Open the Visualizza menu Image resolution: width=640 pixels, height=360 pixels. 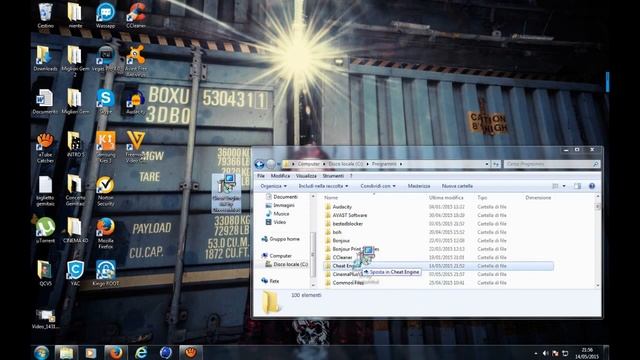point(306,176)
